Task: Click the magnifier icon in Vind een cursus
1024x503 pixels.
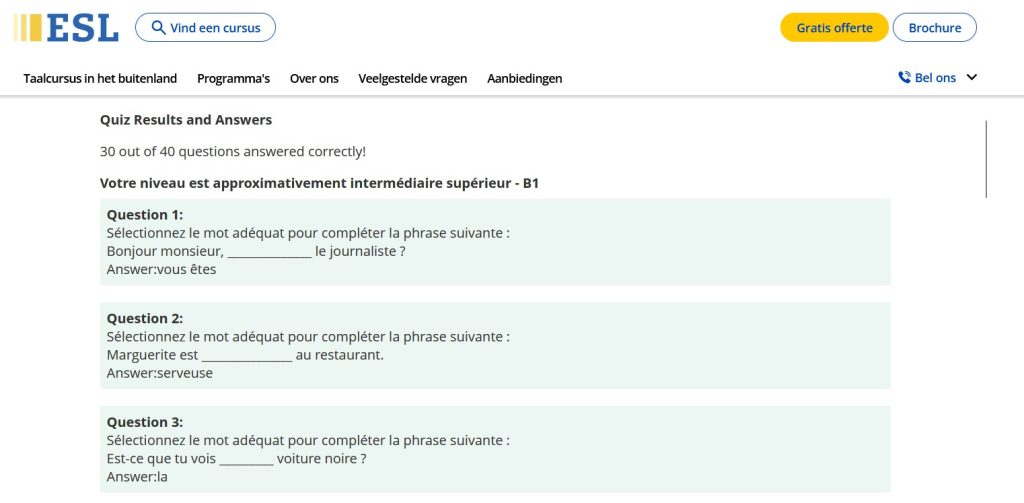Action: [158, 28]
